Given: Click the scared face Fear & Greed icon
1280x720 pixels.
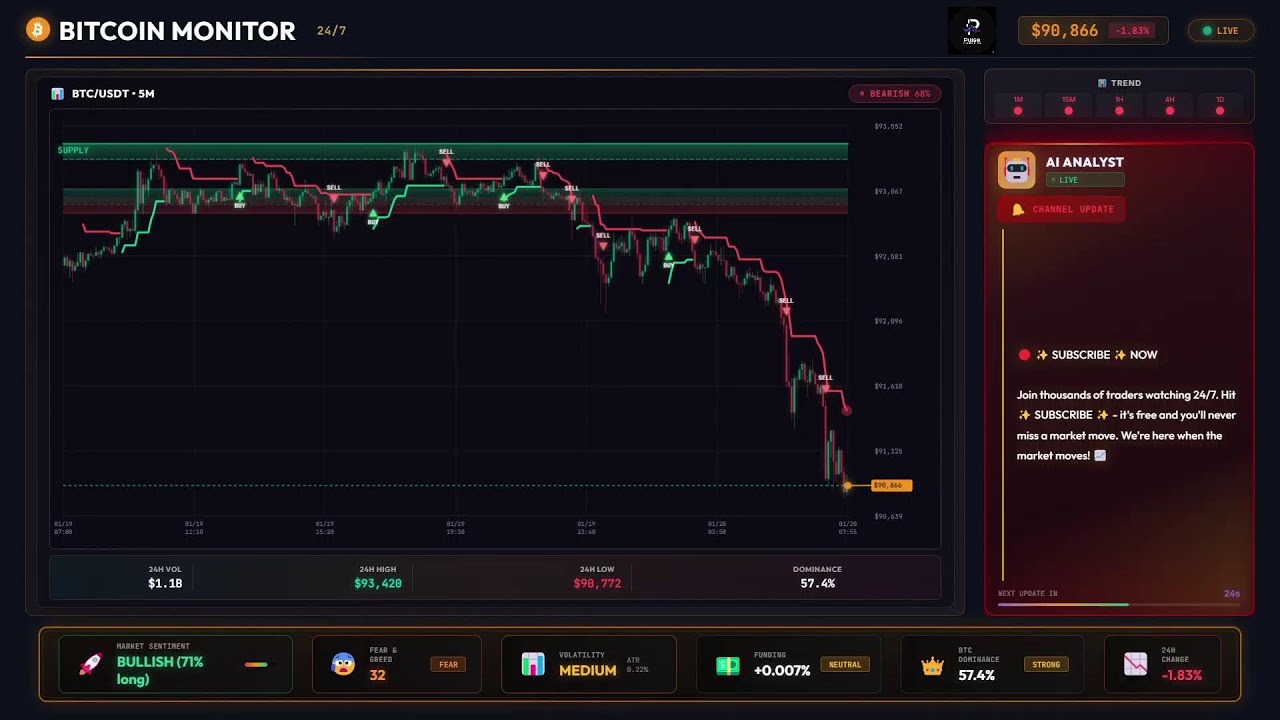Looking at the screenshot, I should pos(343,664).
